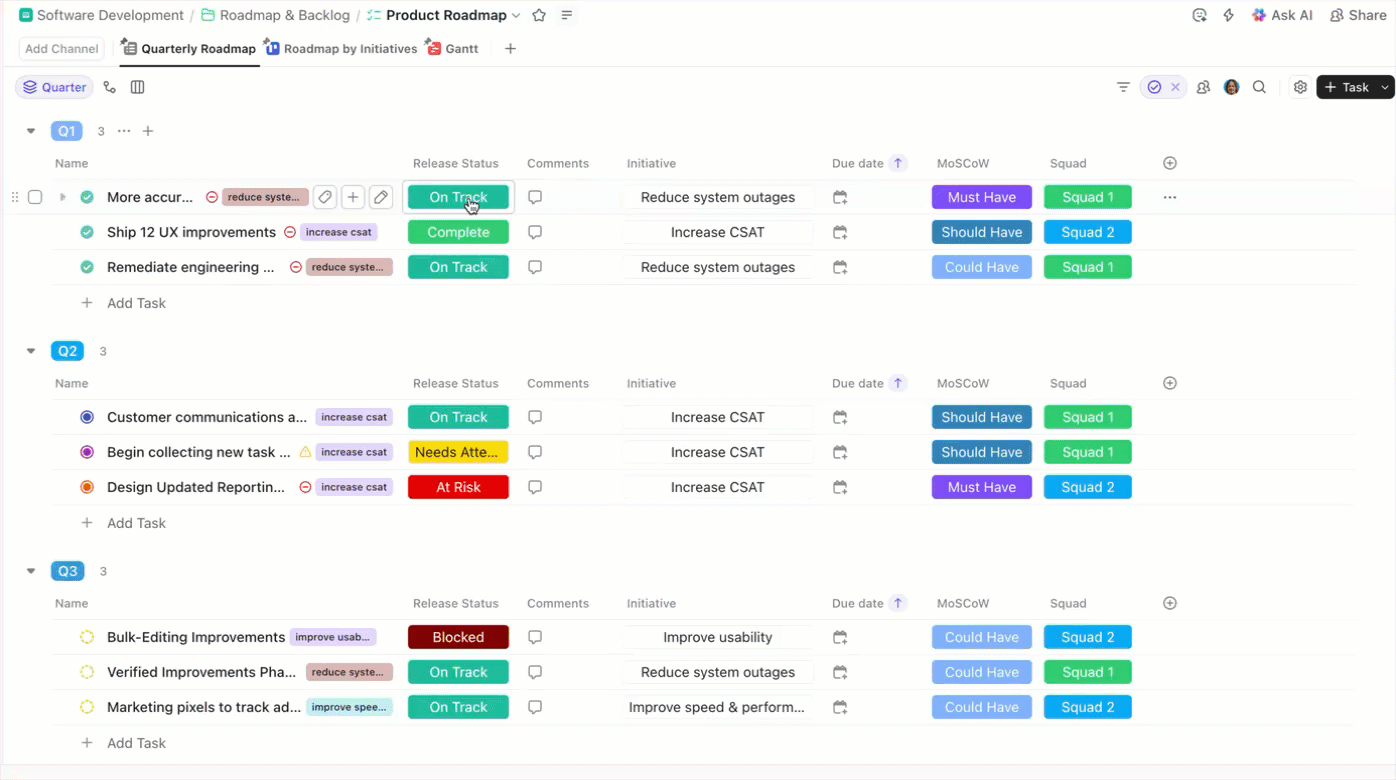Image resolution: width=1396 pixels, height=780 pixels.
Task: Open comments on Ship 12 UX improvements
Action: point(535,232)
